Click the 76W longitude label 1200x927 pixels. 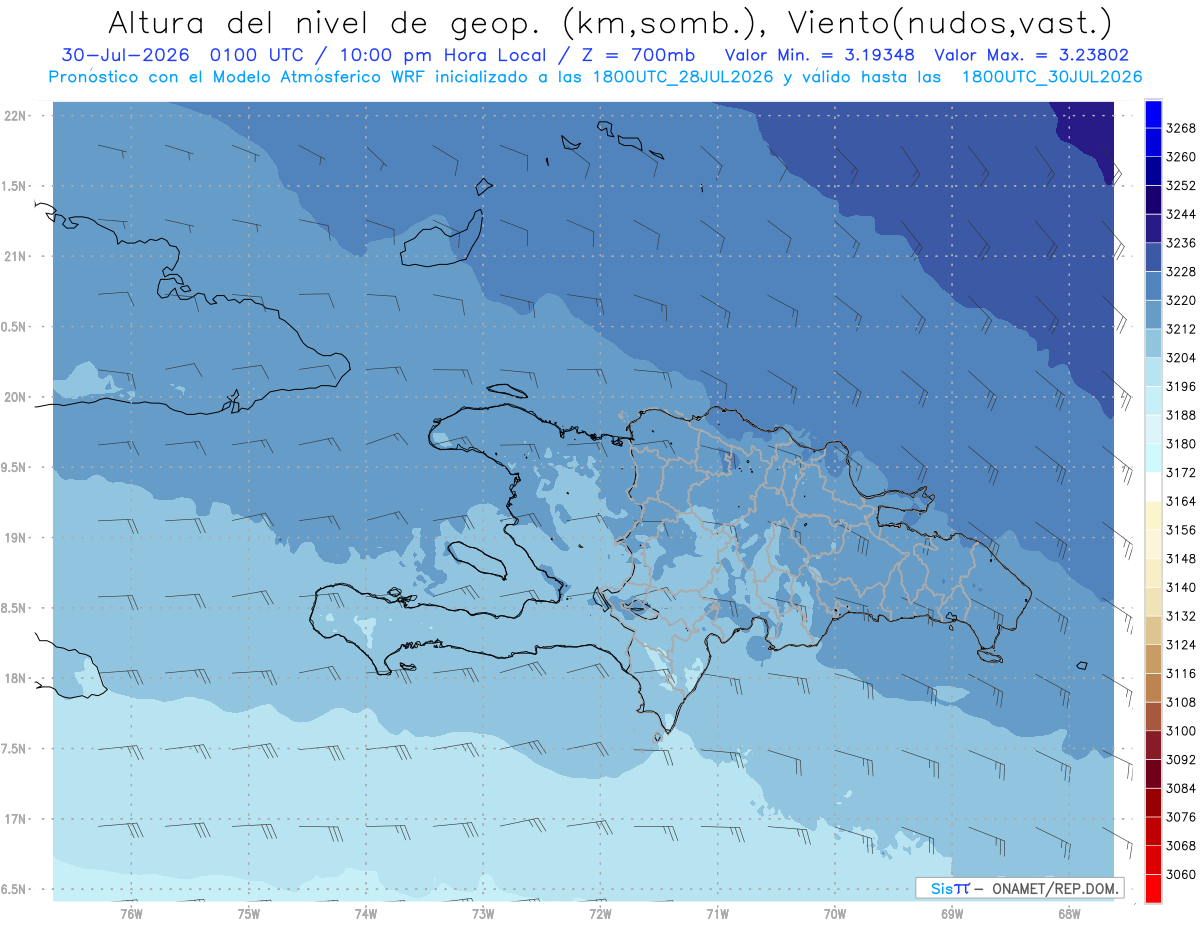(x=131, y=913)
